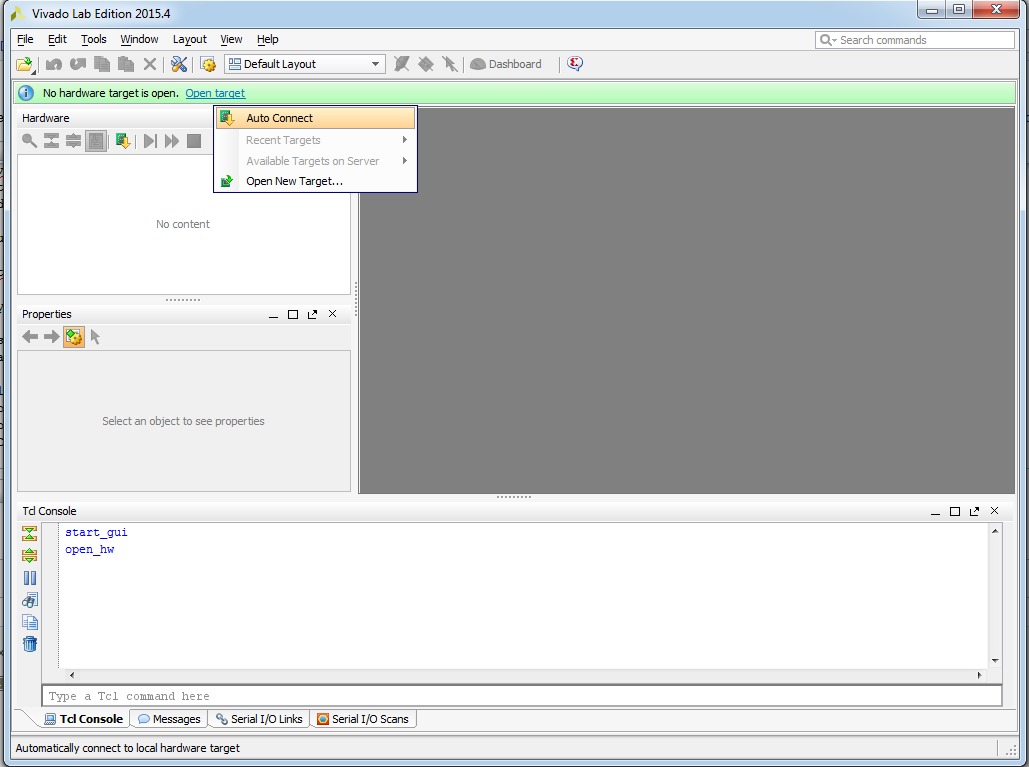Screen dimensions: 1029x767
Task: Click the Tcl Console collapse all icon
Action: point(30,533)
